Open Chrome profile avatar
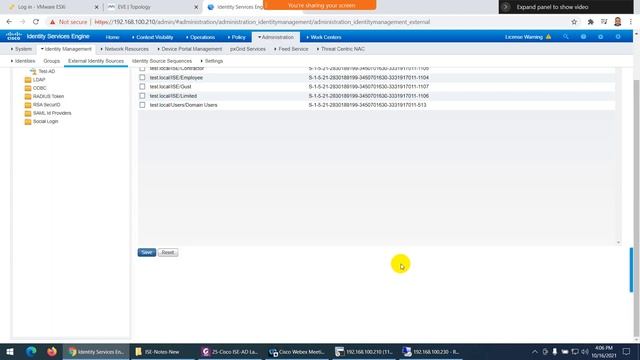 (x=618, y=22)
